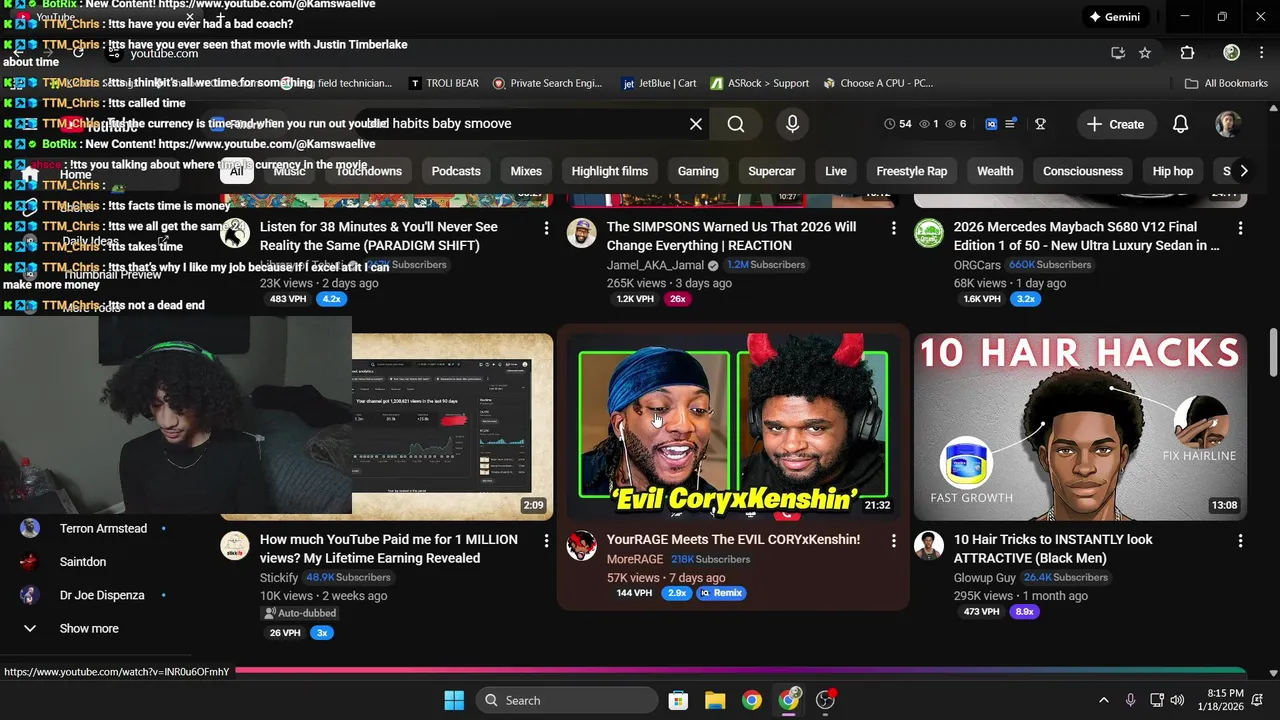Screen dimensions: 1280x720
Task: Click the clock counter showing 54
Action: (898, 124)
